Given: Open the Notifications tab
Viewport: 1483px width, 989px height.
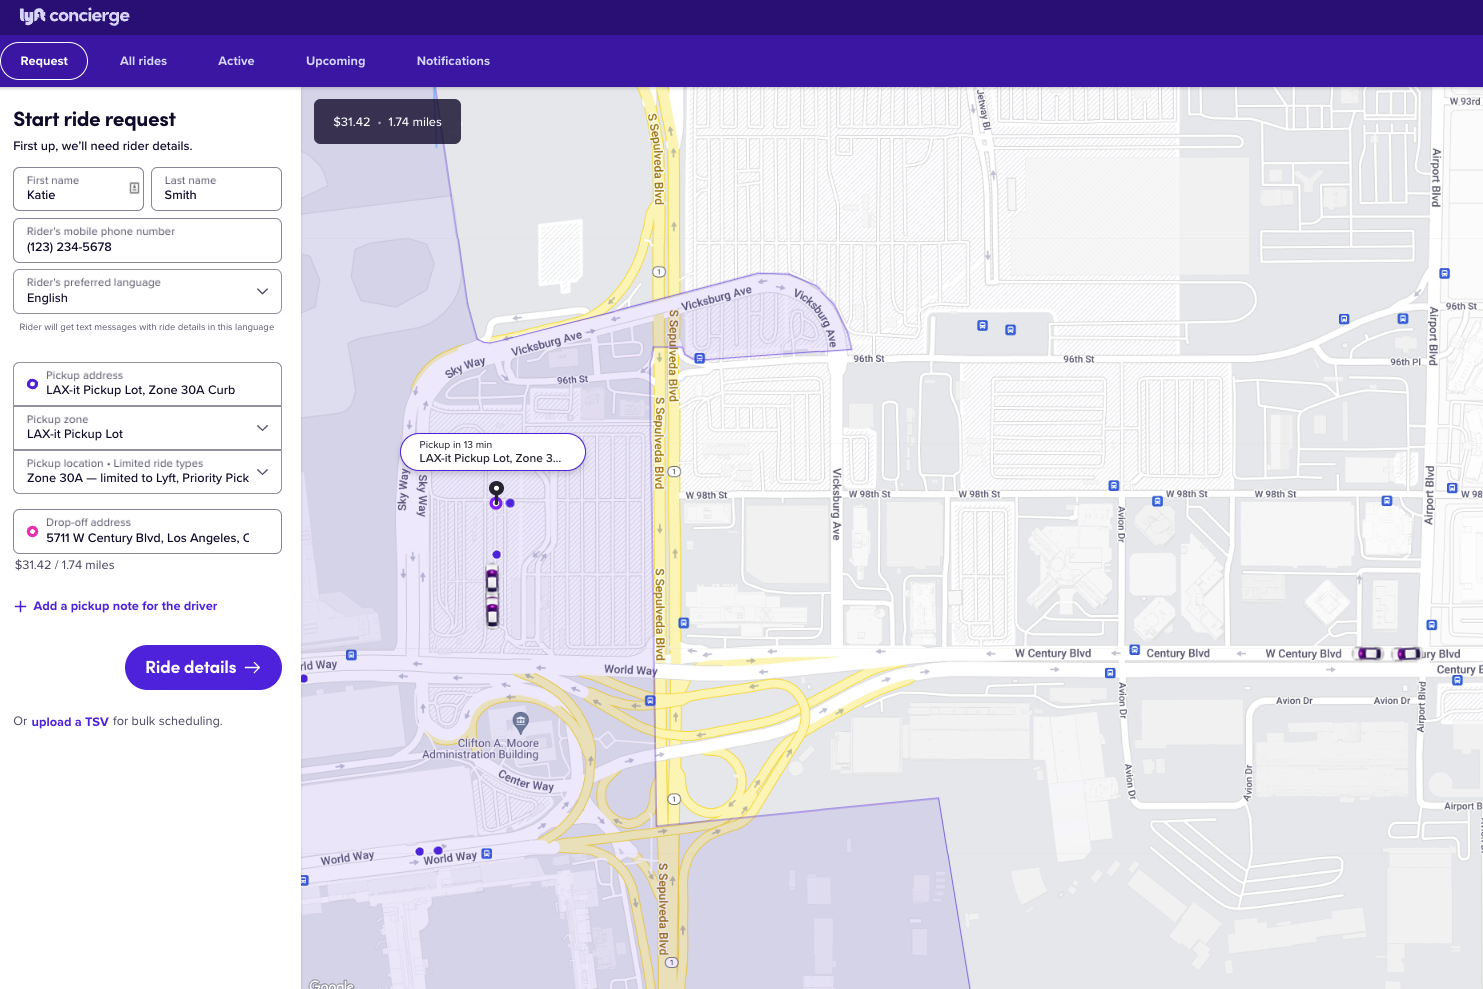Looking at the screenshot, I should pos(453,61).
